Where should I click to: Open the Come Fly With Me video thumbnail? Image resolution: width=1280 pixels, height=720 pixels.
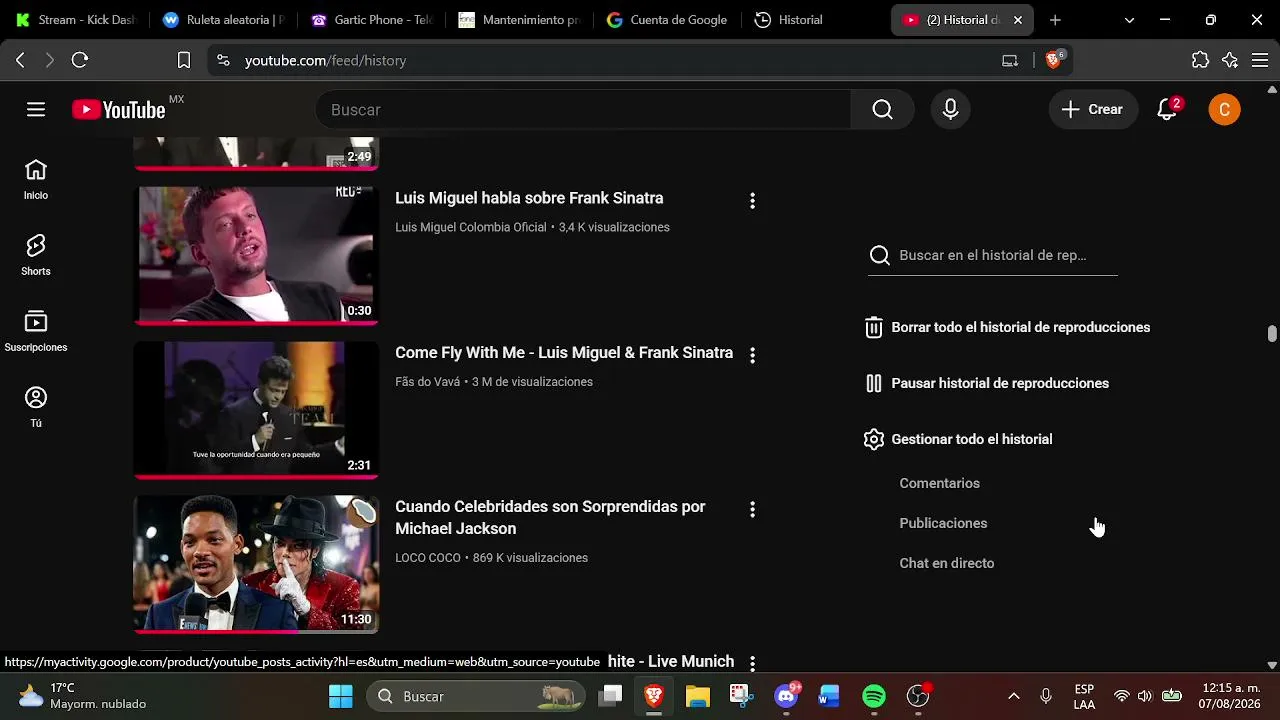[x=256, y=410]
